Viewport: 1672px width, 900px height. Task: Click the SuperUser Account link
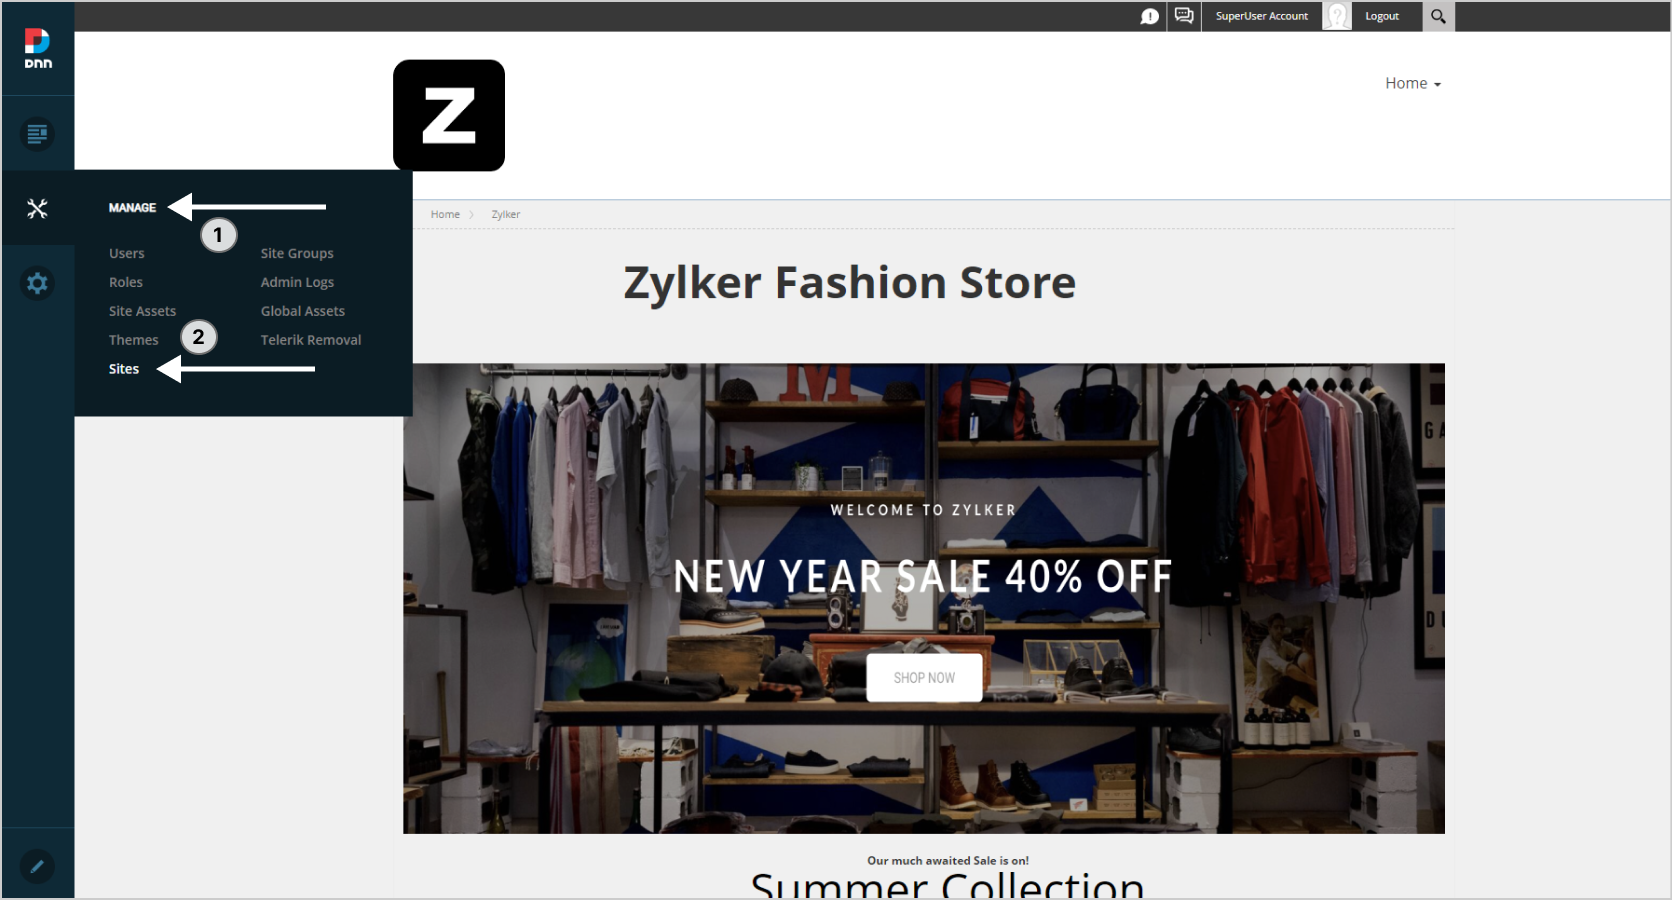[x=1262, y=16]
